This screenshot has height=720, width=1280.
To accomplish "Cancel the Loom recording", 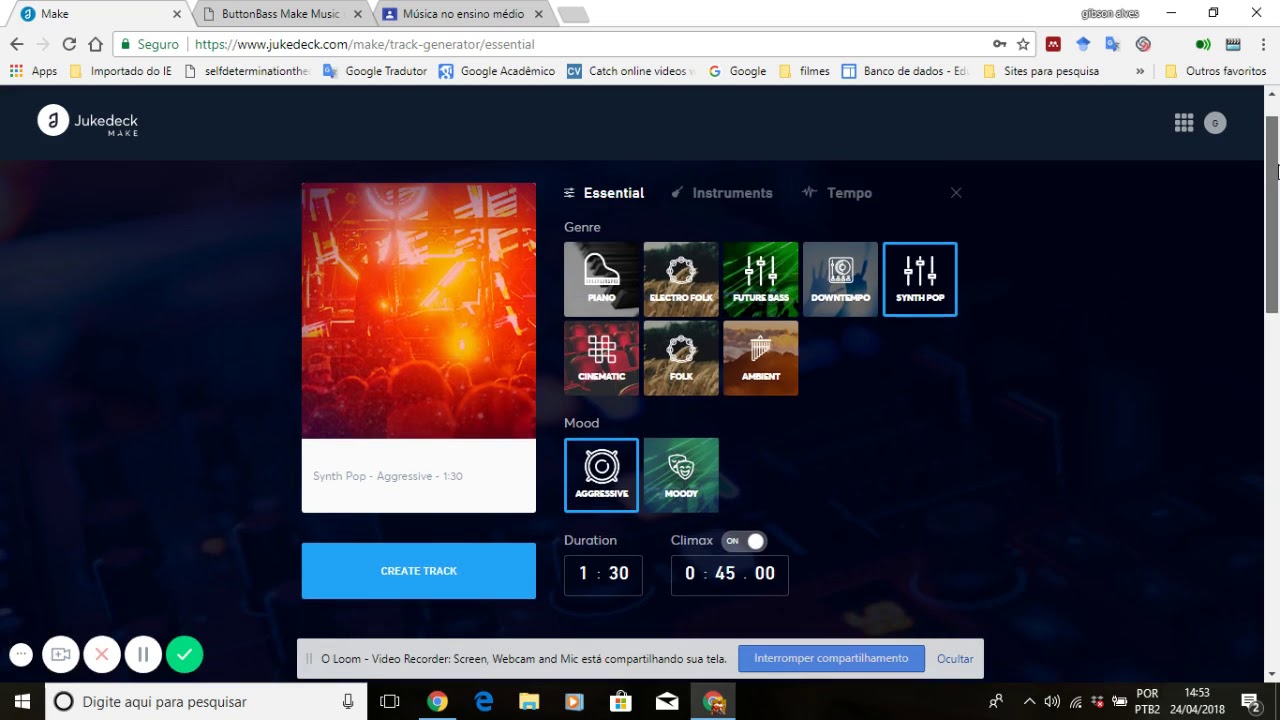I will pos(102,655).
